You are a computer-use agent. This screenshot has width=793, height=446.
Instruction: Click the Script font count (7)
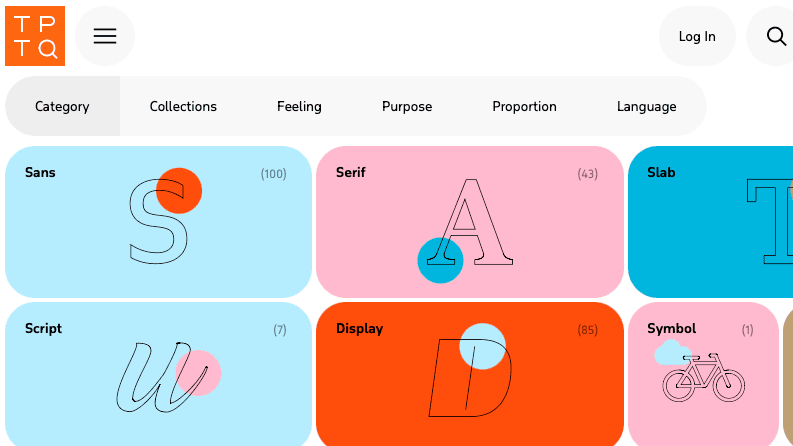(280, 330)
